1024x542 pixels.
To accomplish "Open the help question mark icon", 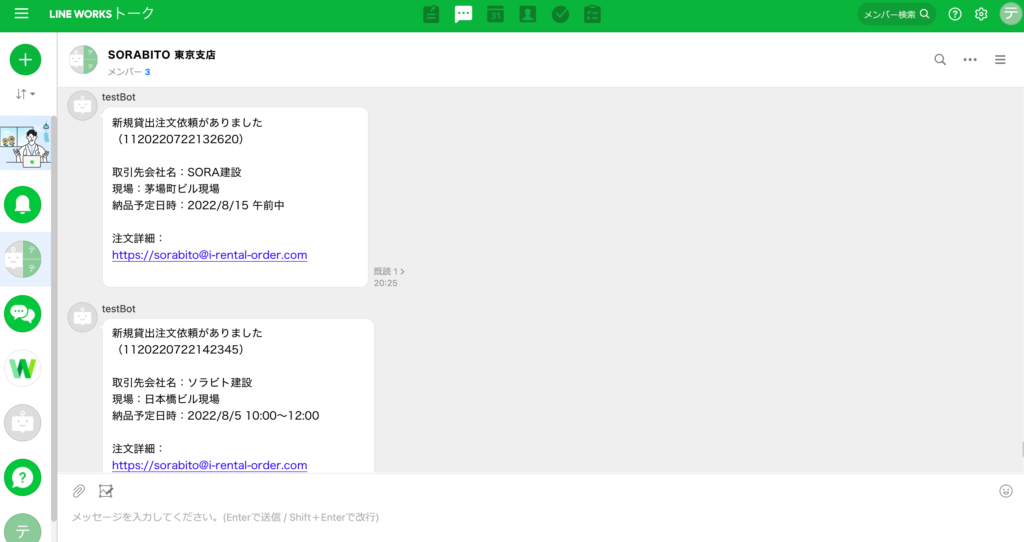I will pyautogui.click(x=955, y=14).
